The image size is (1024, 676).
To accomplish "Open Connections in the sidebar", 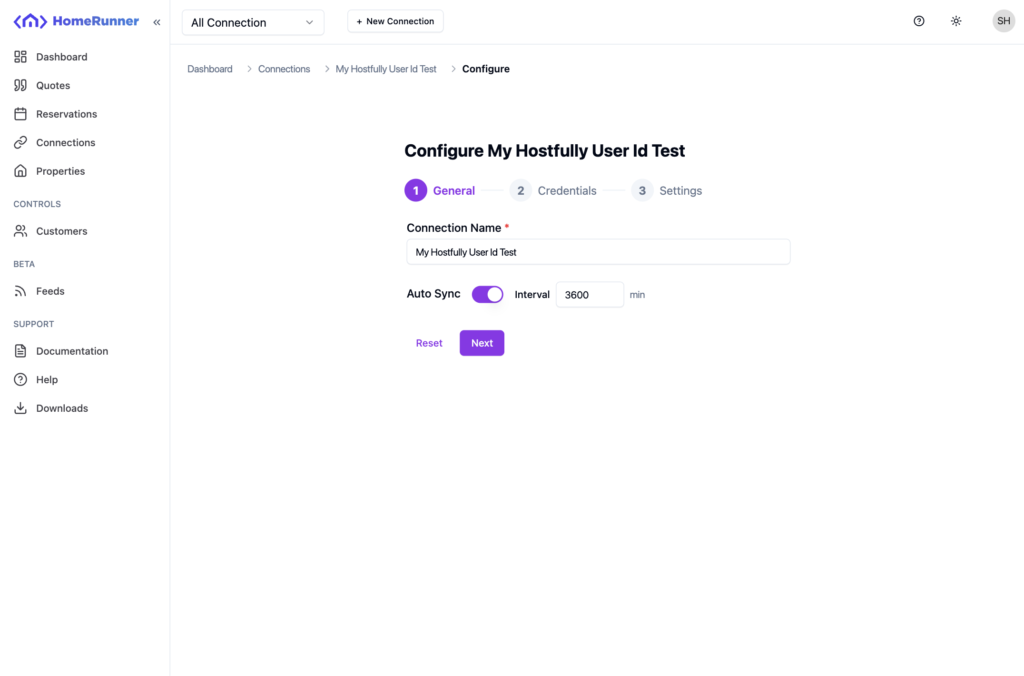I will click(x=65, y=143).
